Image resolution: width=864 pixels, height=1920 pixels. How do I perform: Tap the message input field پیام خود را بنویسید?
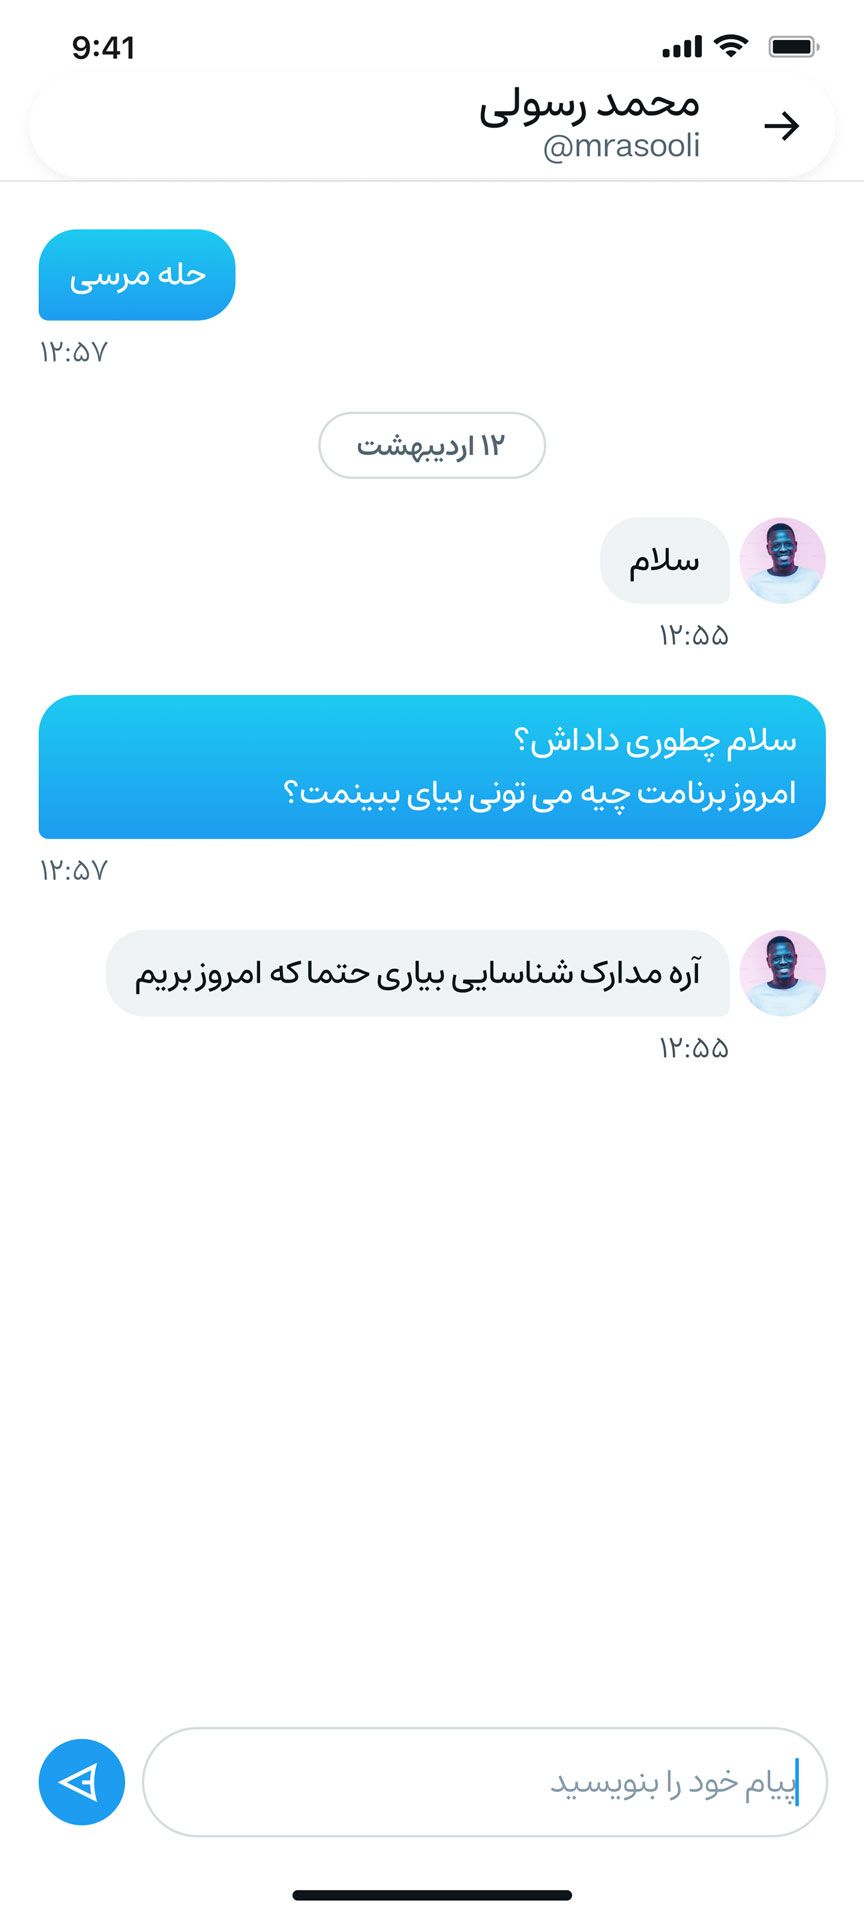[485, 1782]
